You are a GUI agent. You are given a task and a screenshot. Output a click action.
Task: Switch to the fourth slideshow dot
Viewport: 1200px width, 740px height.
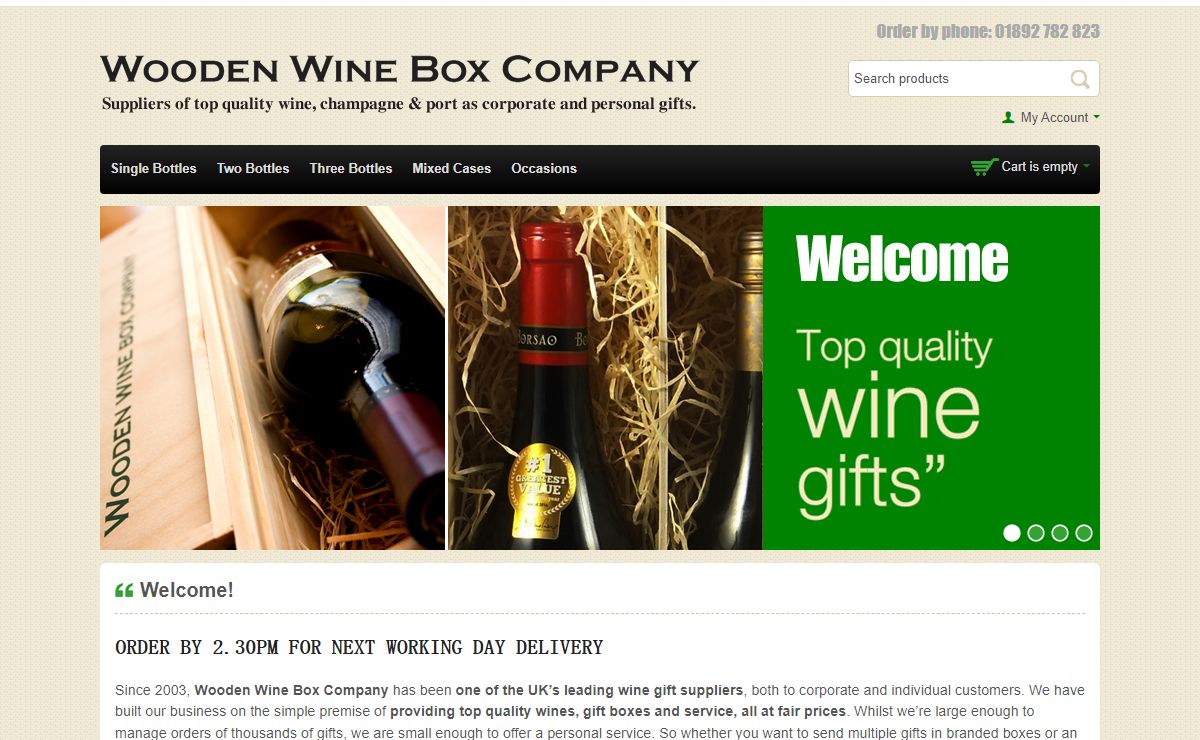pos(1084,533)
